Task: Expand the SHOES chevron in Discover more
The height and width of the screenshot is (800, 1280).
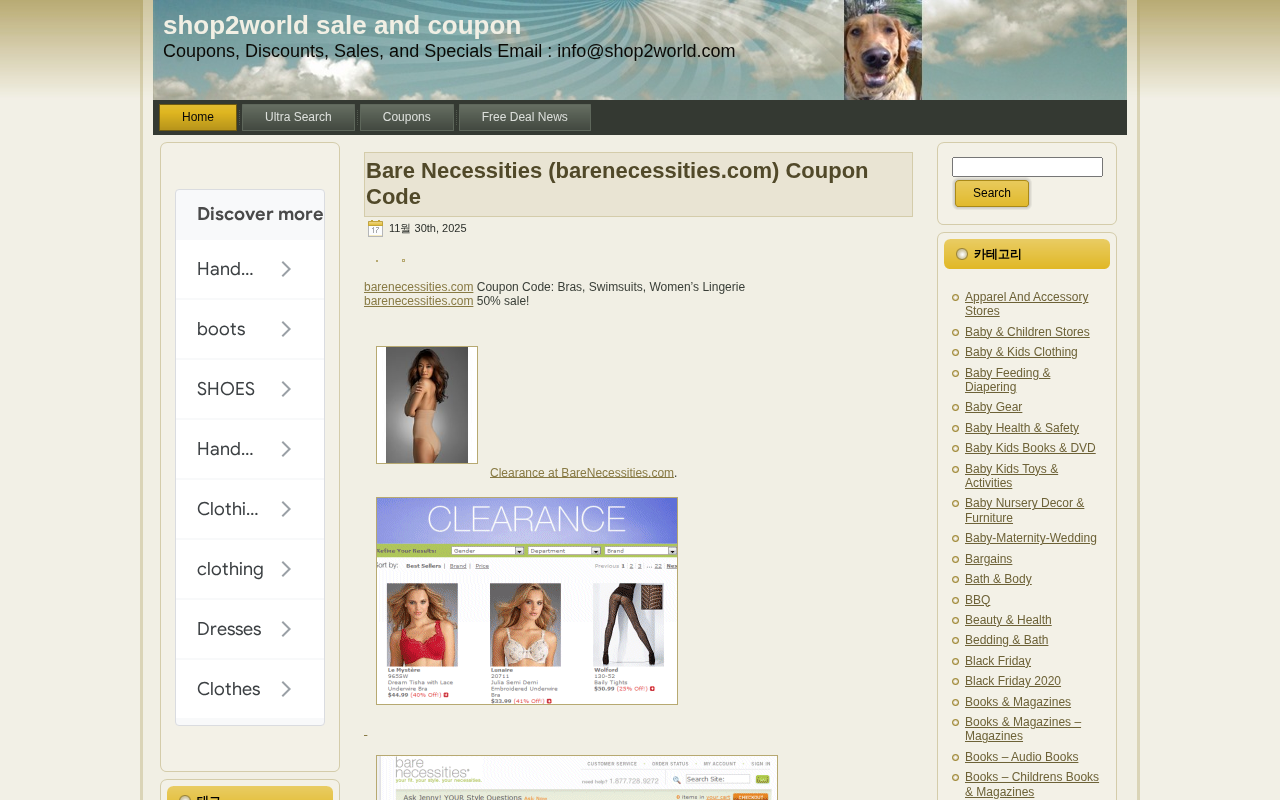Action: click(x=286, y=389)
